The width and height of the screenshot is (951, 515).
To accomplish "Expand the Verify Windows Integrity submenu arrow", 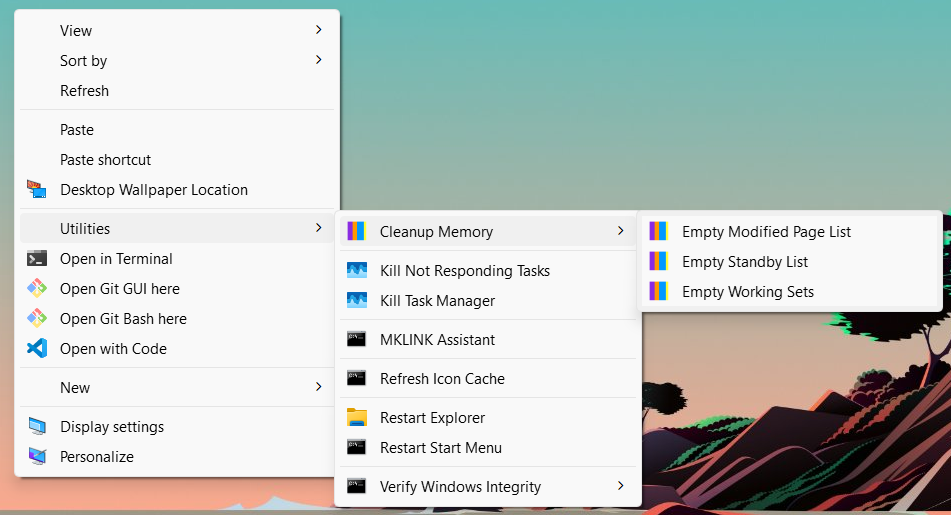I will 621,486.
